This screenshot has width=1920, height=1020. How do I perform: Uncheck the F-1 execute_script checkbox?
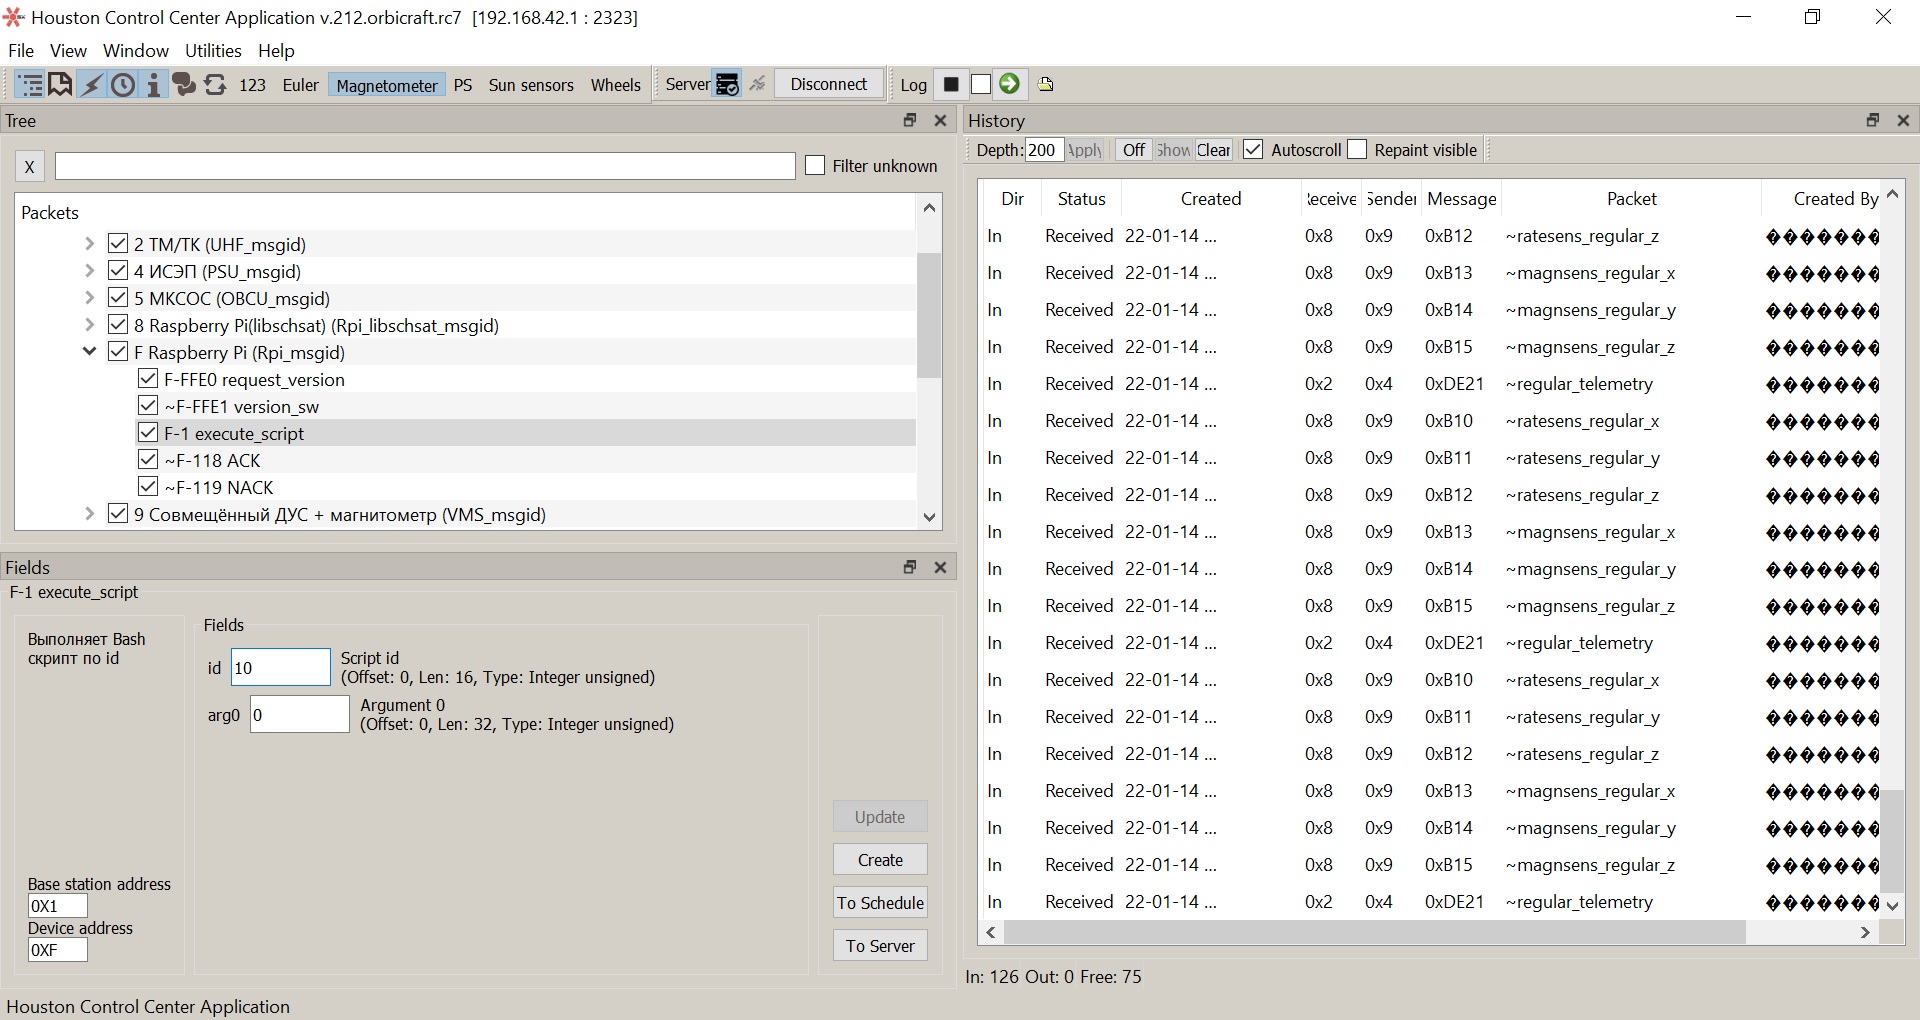(x=148, y=433)
